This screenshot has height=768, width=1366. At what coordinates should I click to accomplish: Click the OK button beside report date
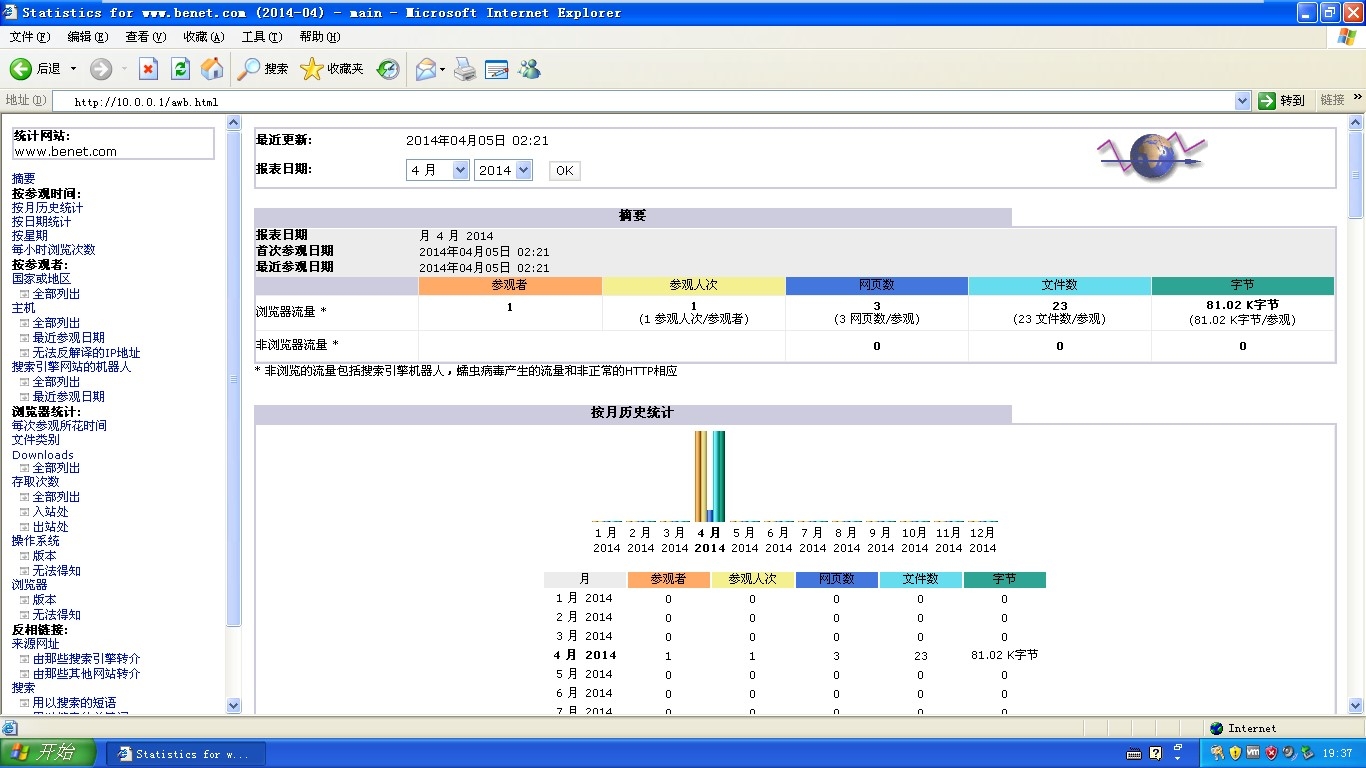[565, 171]
